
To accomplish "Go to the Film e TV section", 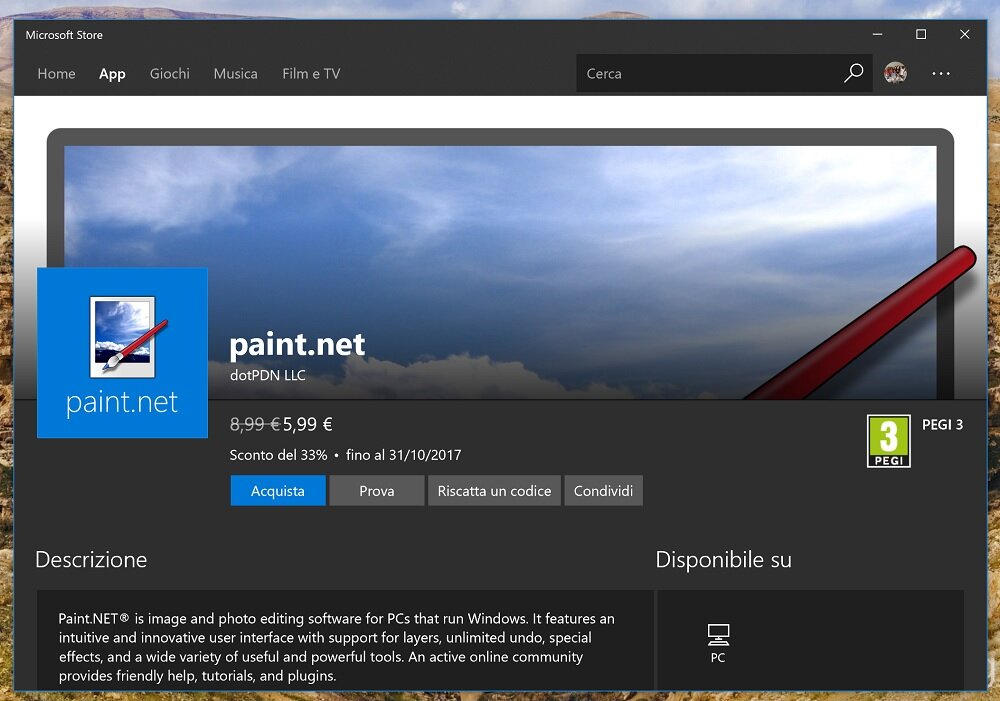I will [311, 73].
